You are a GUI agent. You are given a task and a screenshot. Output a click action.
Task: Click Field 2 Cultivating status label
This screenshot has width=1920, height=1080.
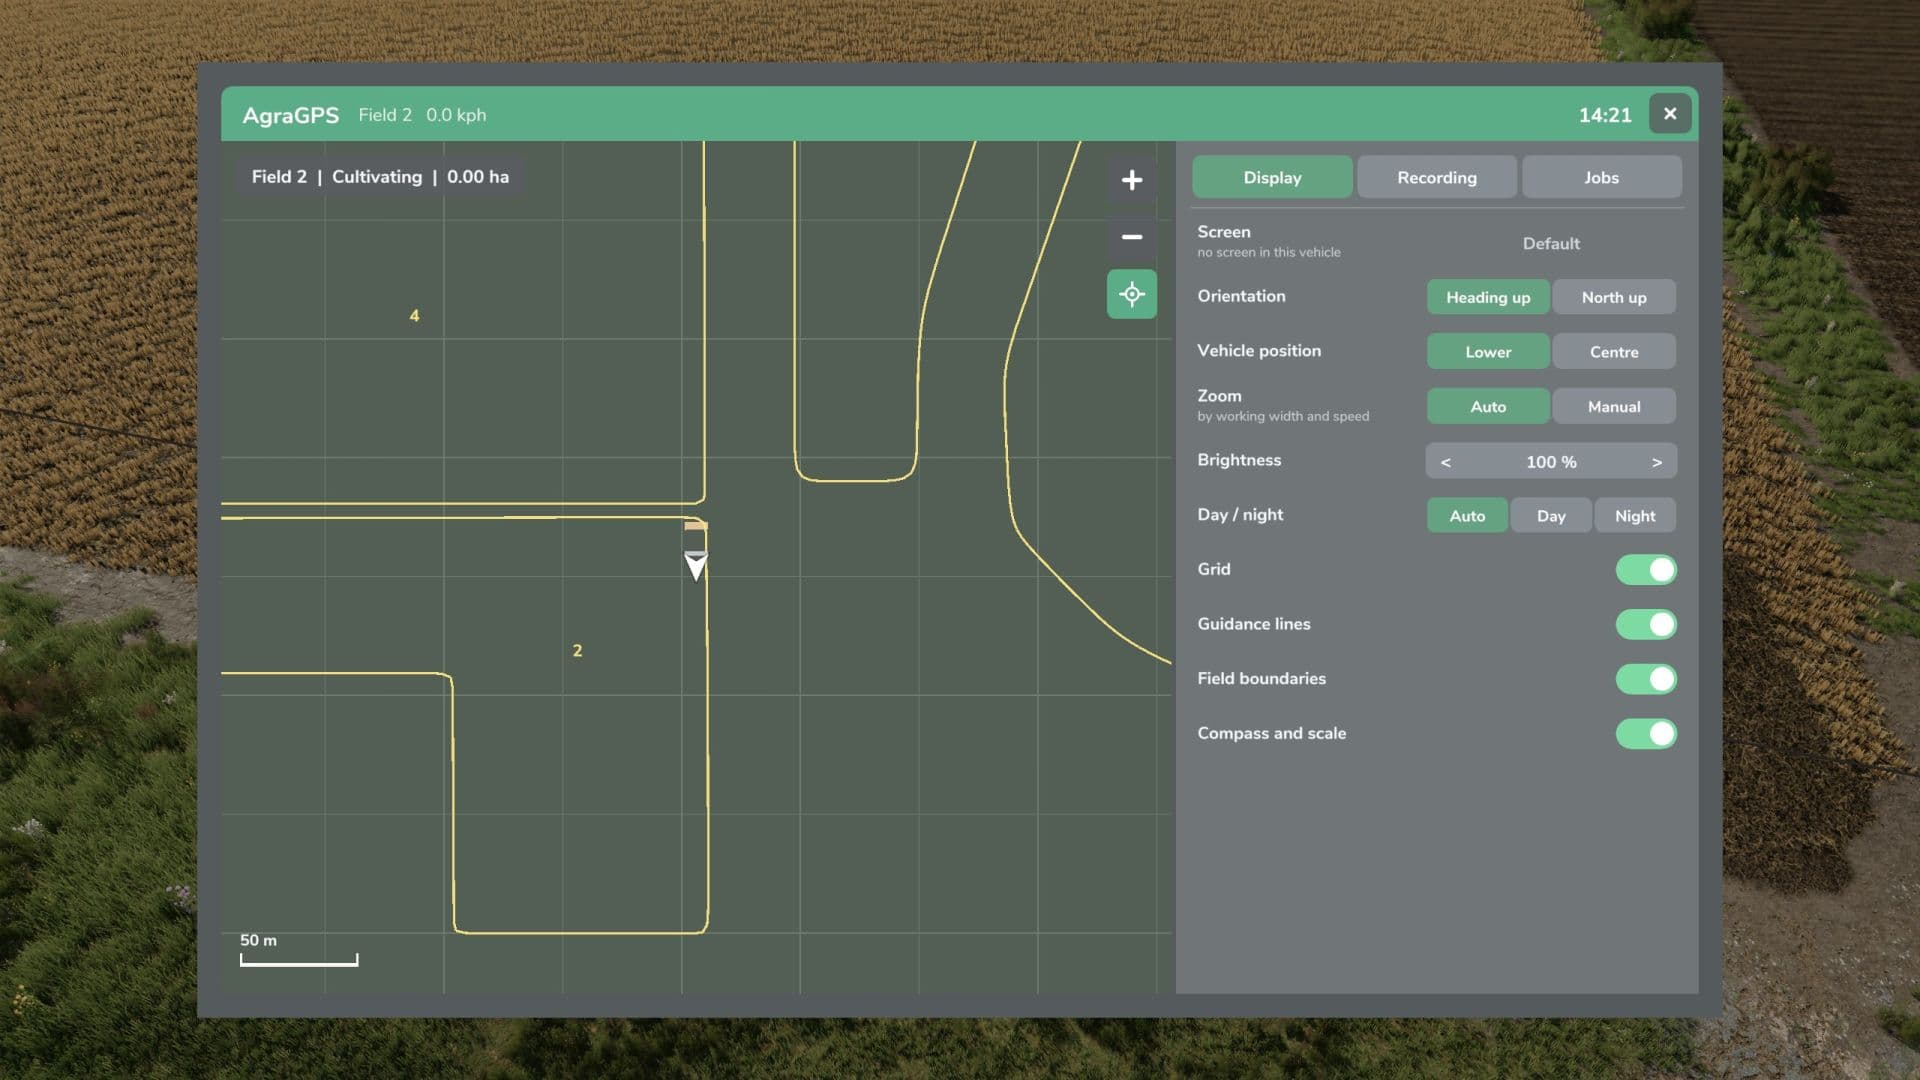[x=380, y=177]
